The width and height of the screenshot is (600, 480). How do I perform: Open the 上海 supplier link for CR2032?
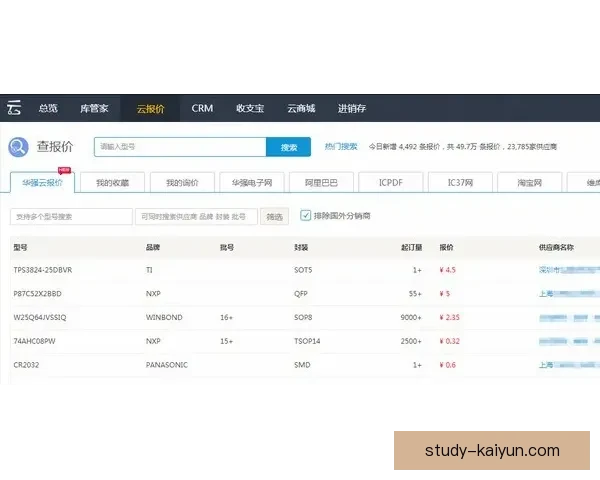[x=569, y=365]
